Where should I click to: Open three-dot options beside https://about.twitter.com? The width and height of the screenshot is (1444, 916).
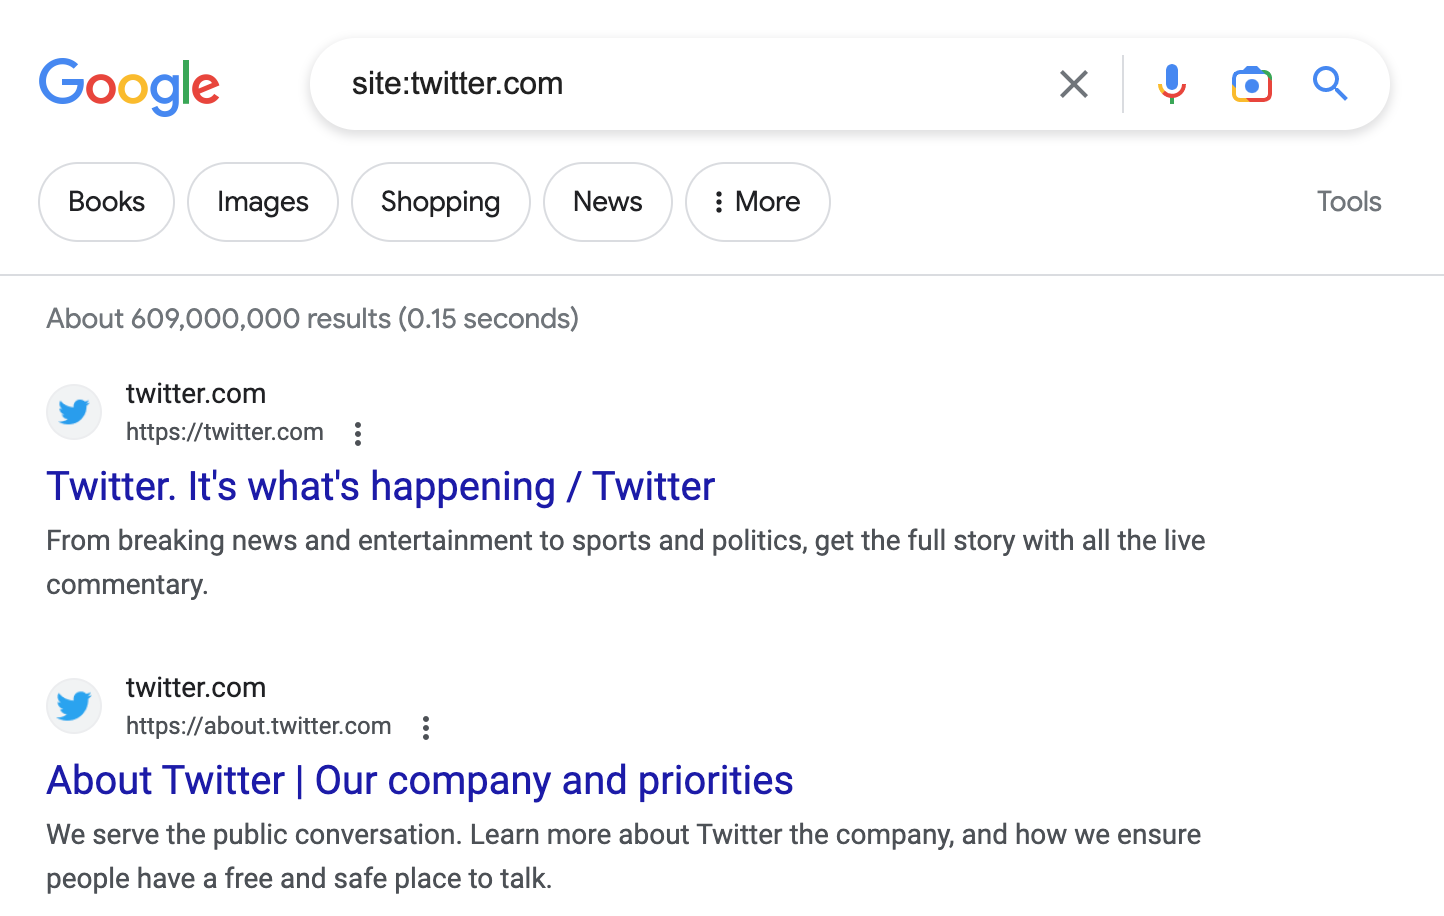(426, 728)
